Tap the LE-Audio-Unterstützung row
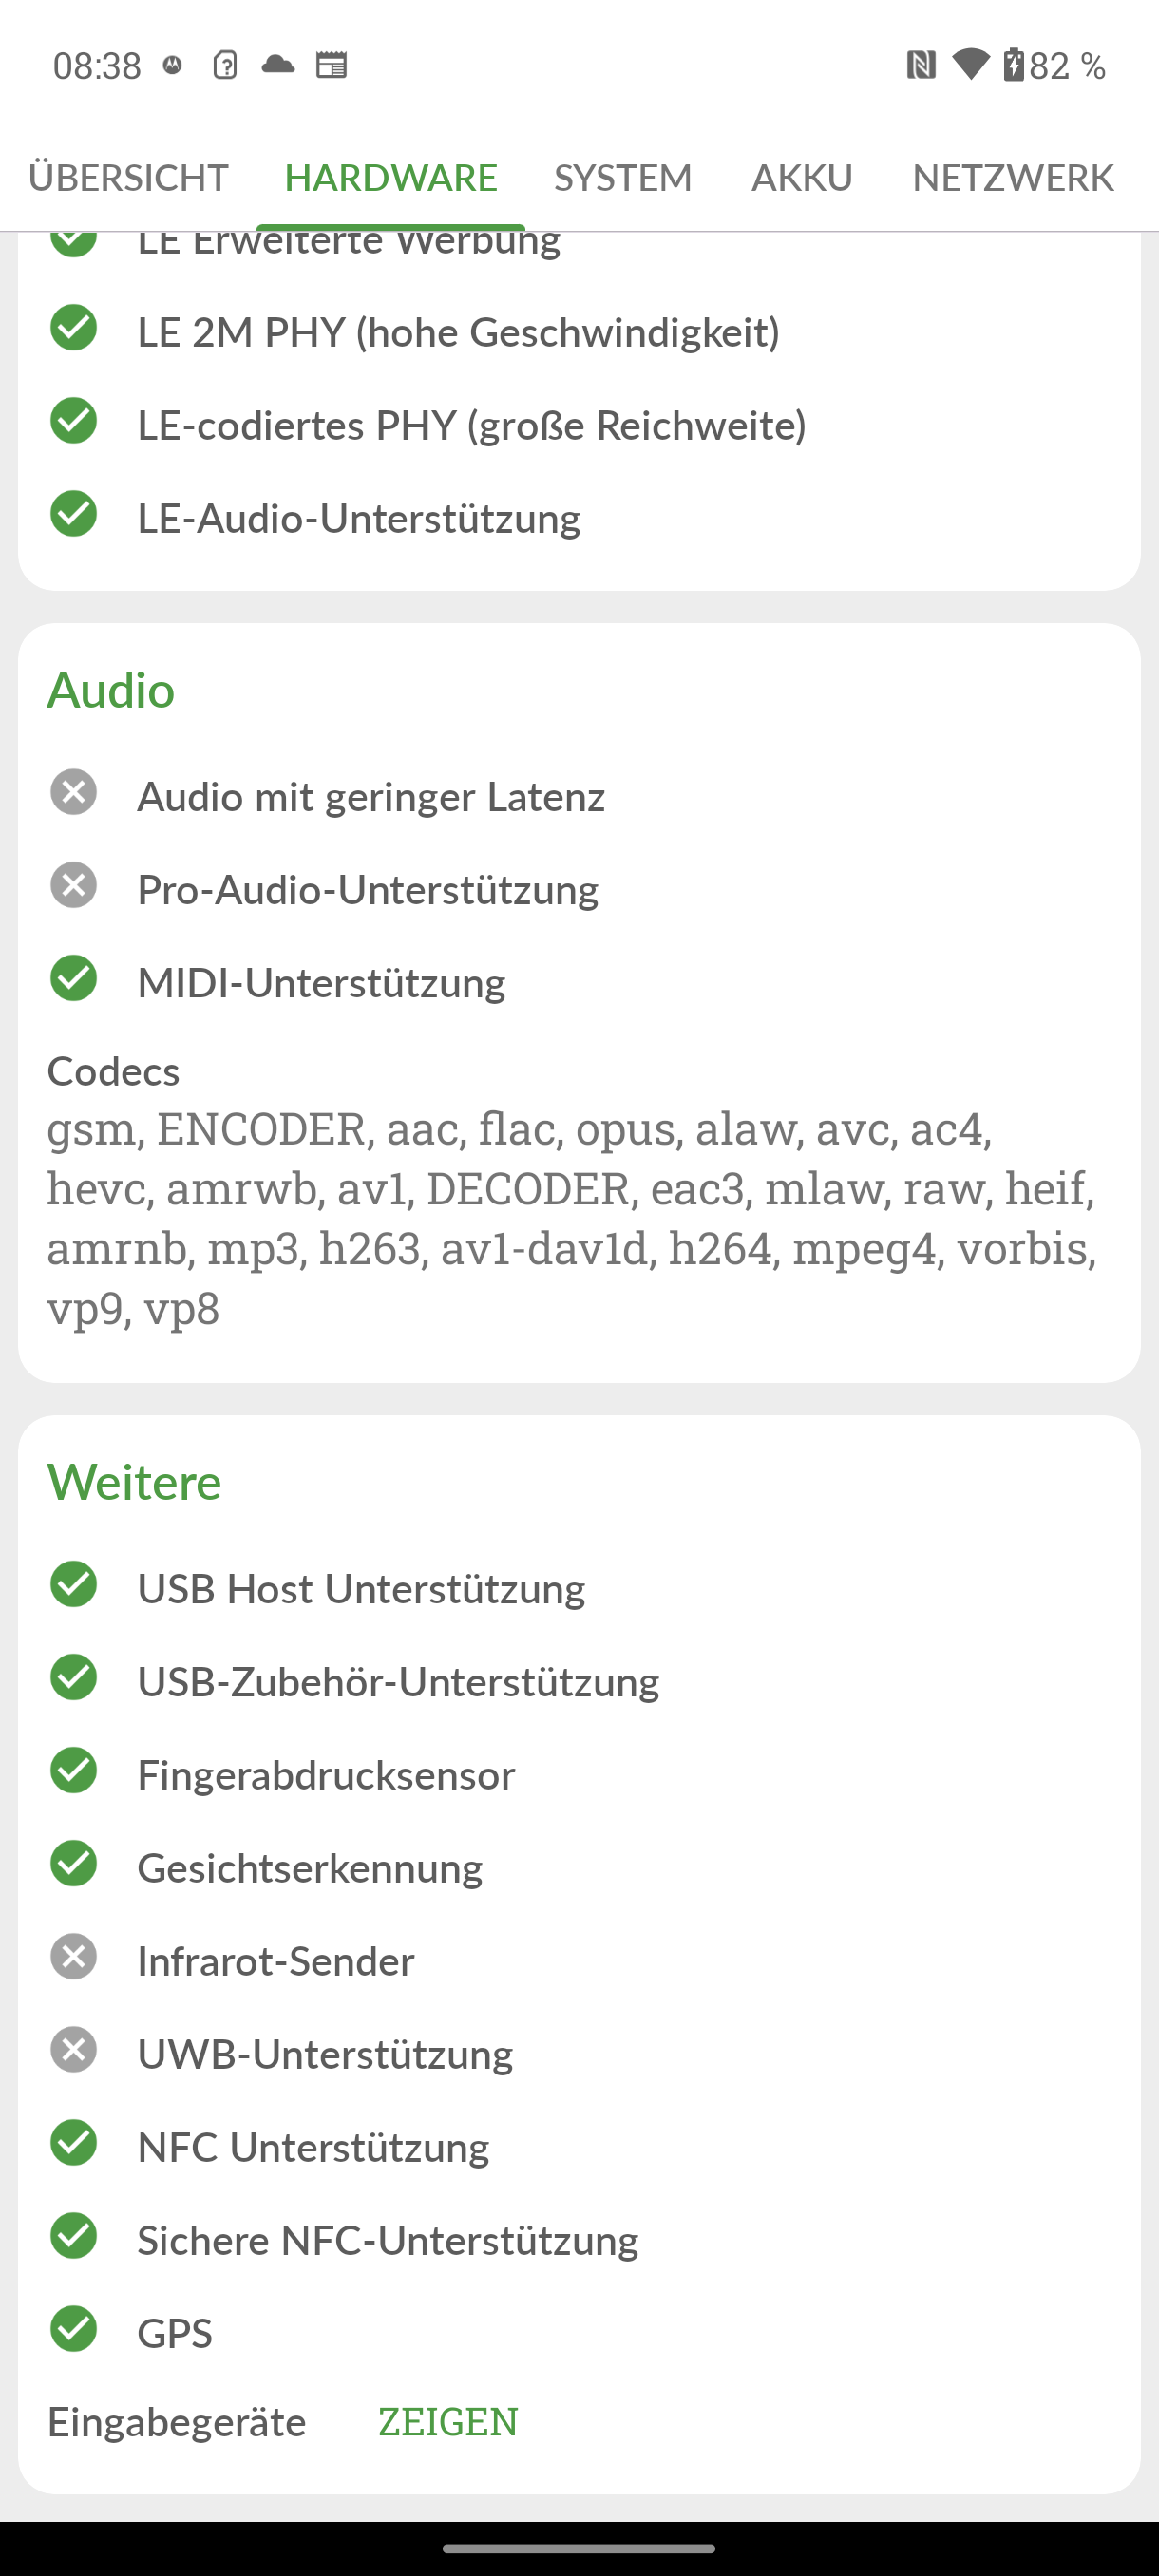The image size is (1159, 2576). click(358, 519)
